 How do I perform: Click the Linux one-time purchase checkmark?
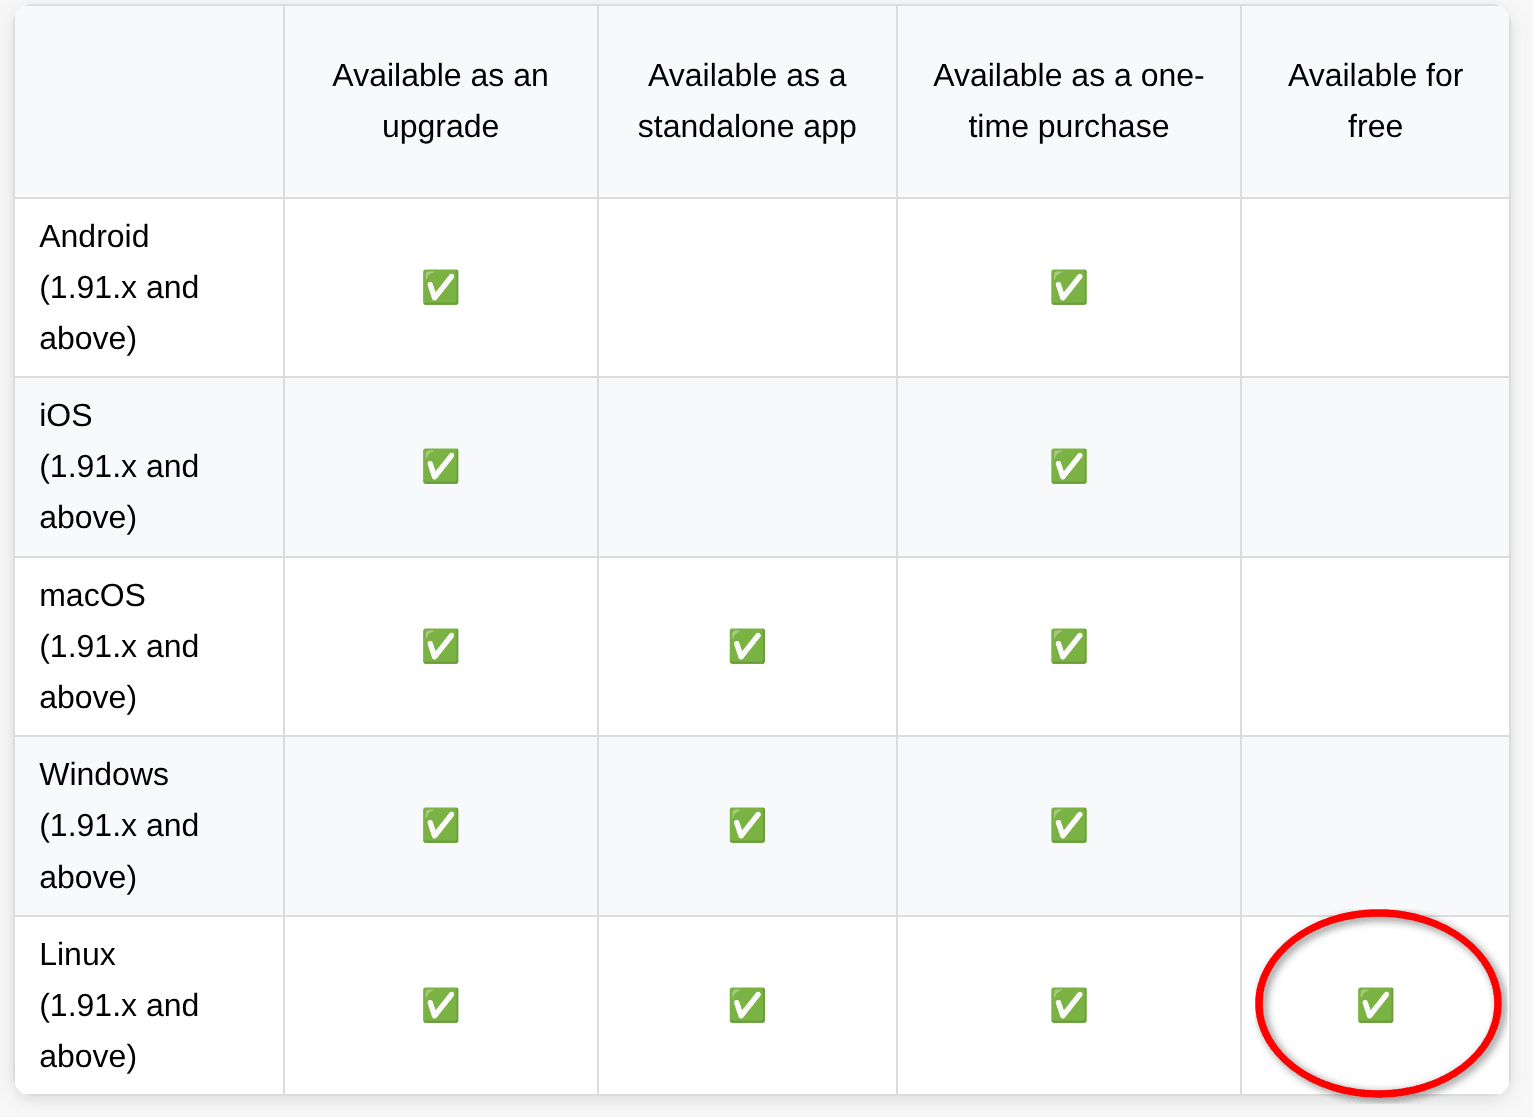coord(1068,1006)
